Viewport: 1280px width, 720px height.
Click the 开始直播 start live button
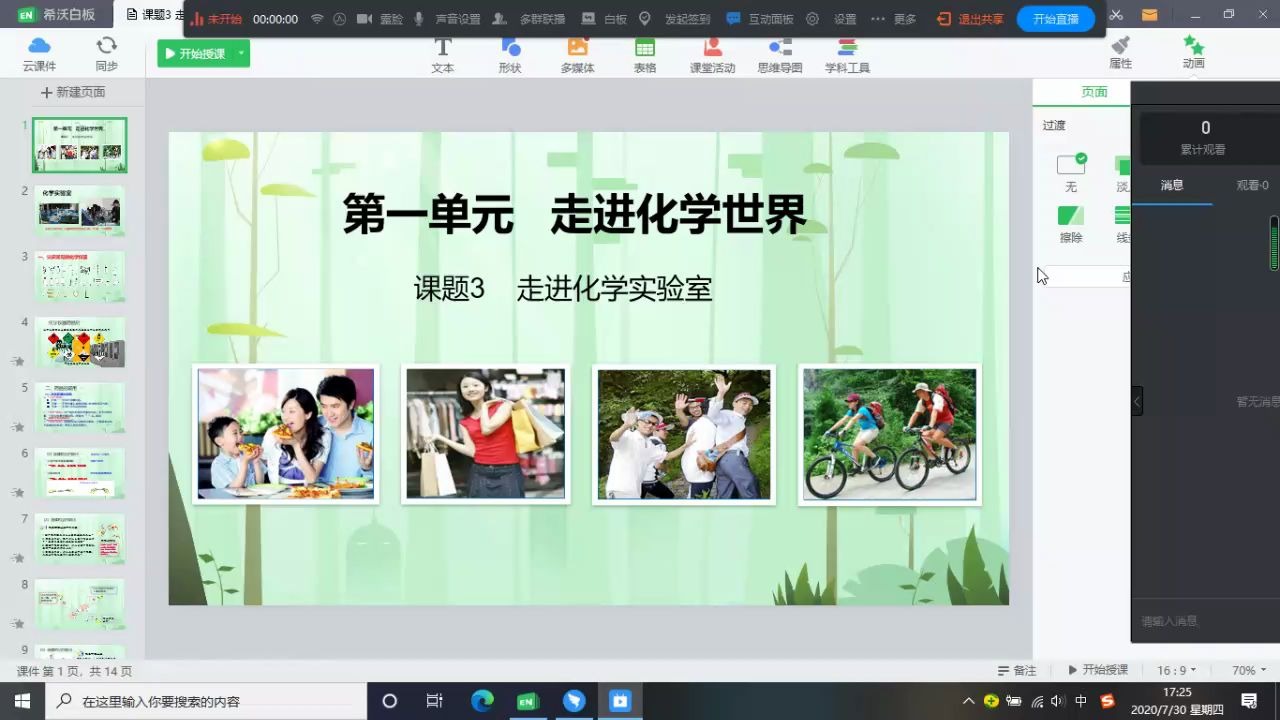click(1056, 19)
